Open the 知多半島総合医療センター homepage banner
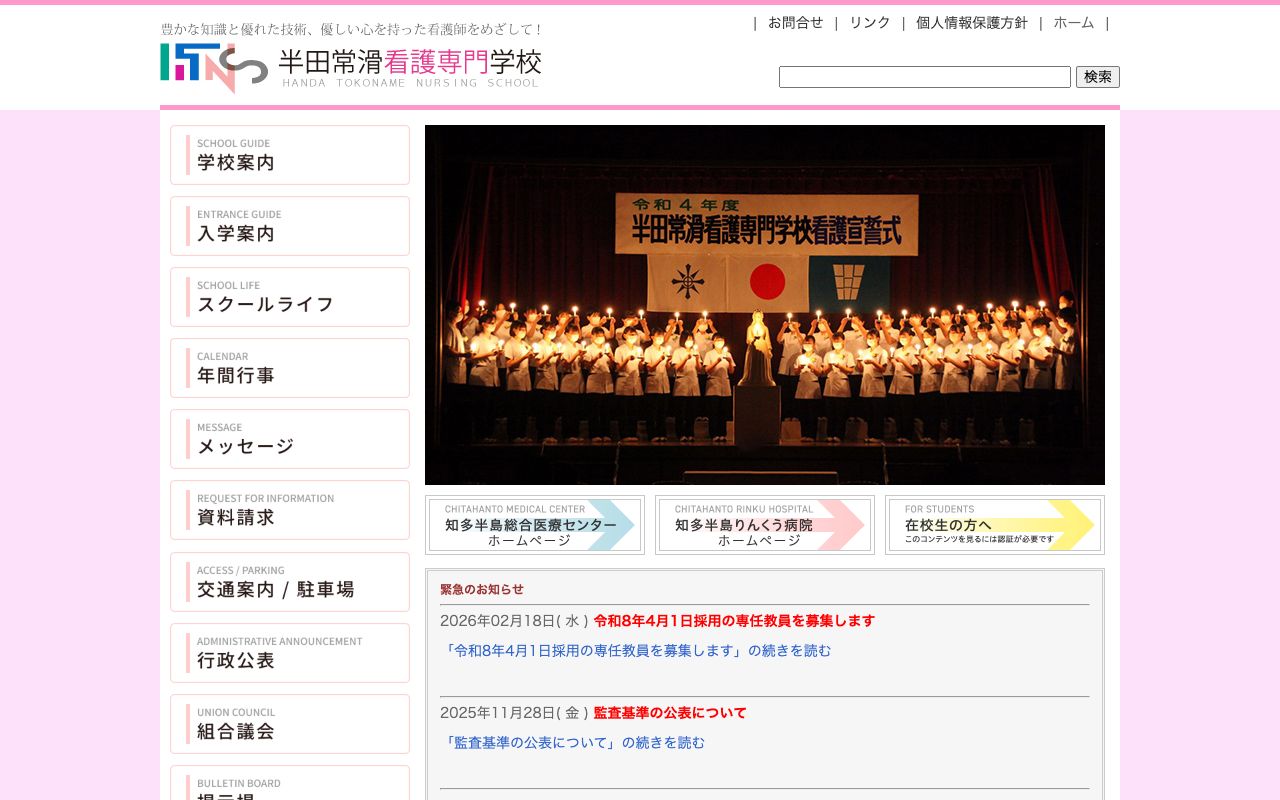 pyautogui.click(x=534, y=525)
